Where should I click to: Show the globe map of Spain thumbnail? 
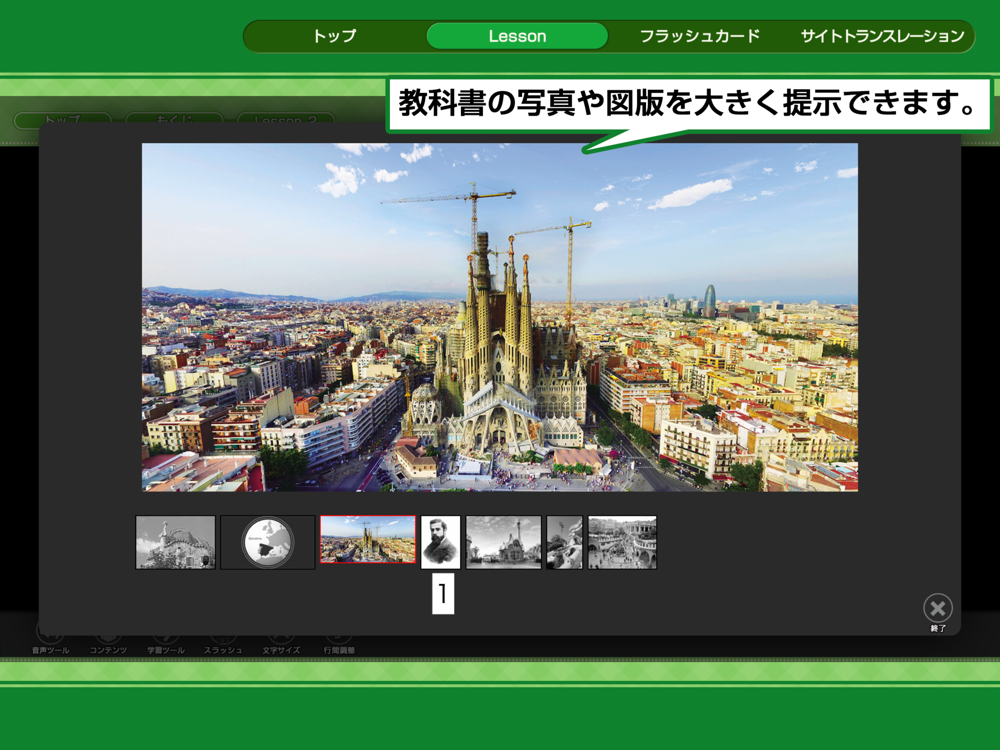coord(268,542)
